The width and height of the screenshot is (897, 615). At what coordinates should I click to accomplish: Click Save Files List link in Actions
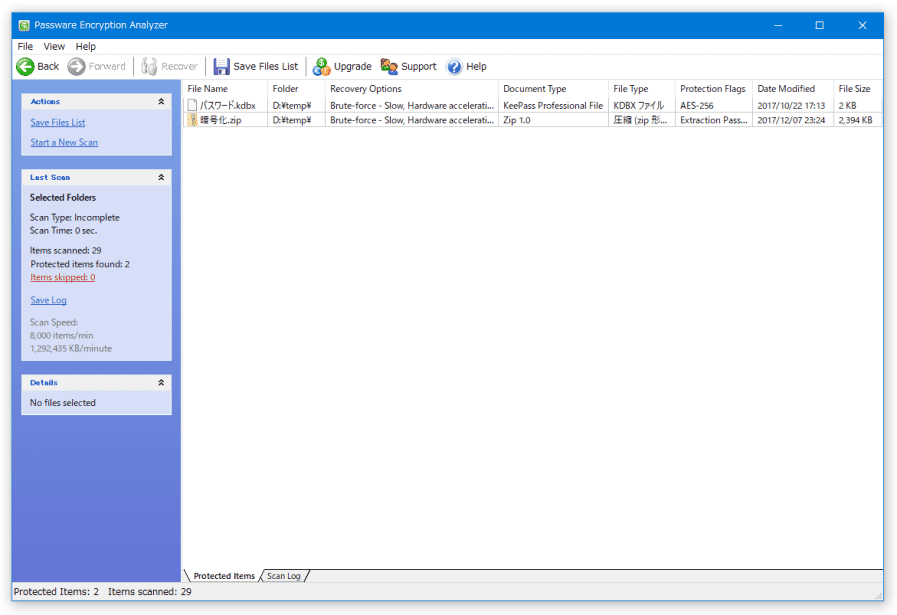[58, 122]
